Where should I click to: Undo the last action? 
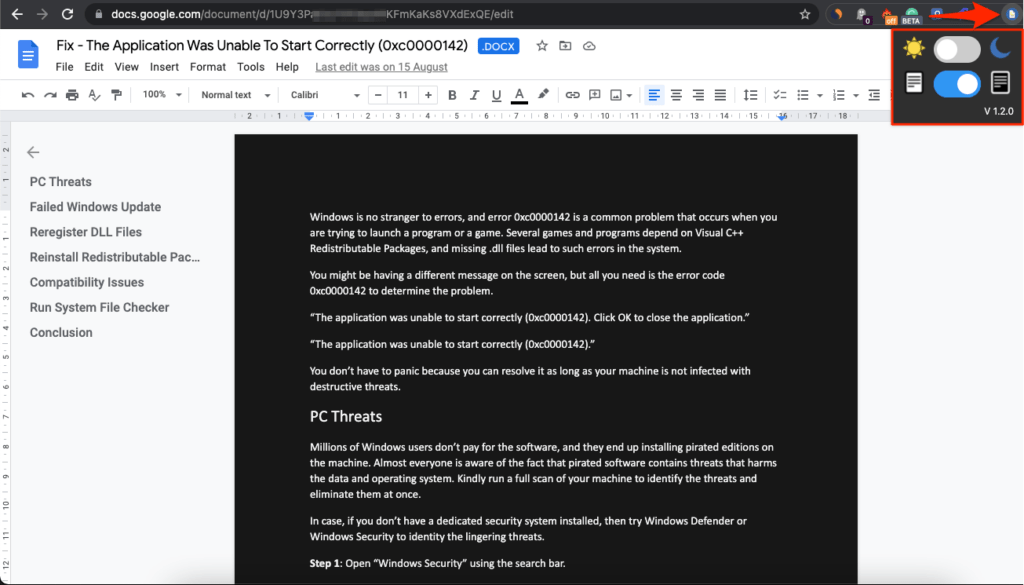pyautogui.click(x=27, y=94)
